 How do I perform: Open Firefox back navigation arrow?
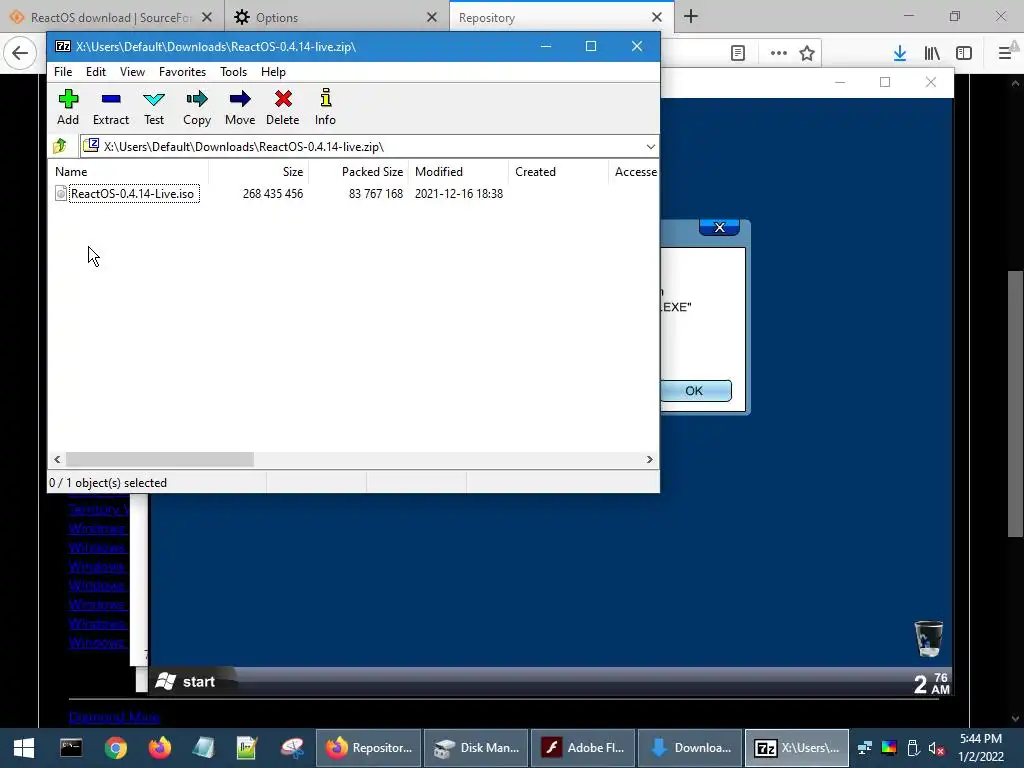[x=20, y=53]
